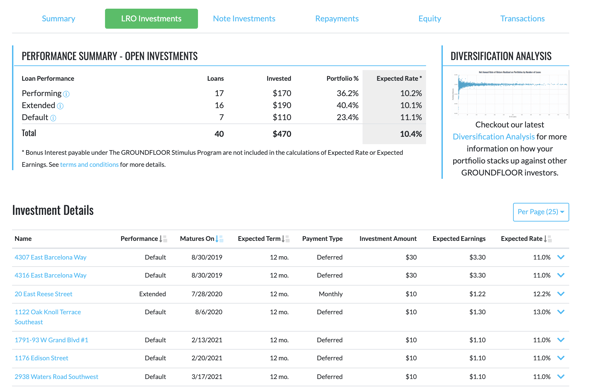
Task: Select the Transactions tab
Action: tap(522, 18)
